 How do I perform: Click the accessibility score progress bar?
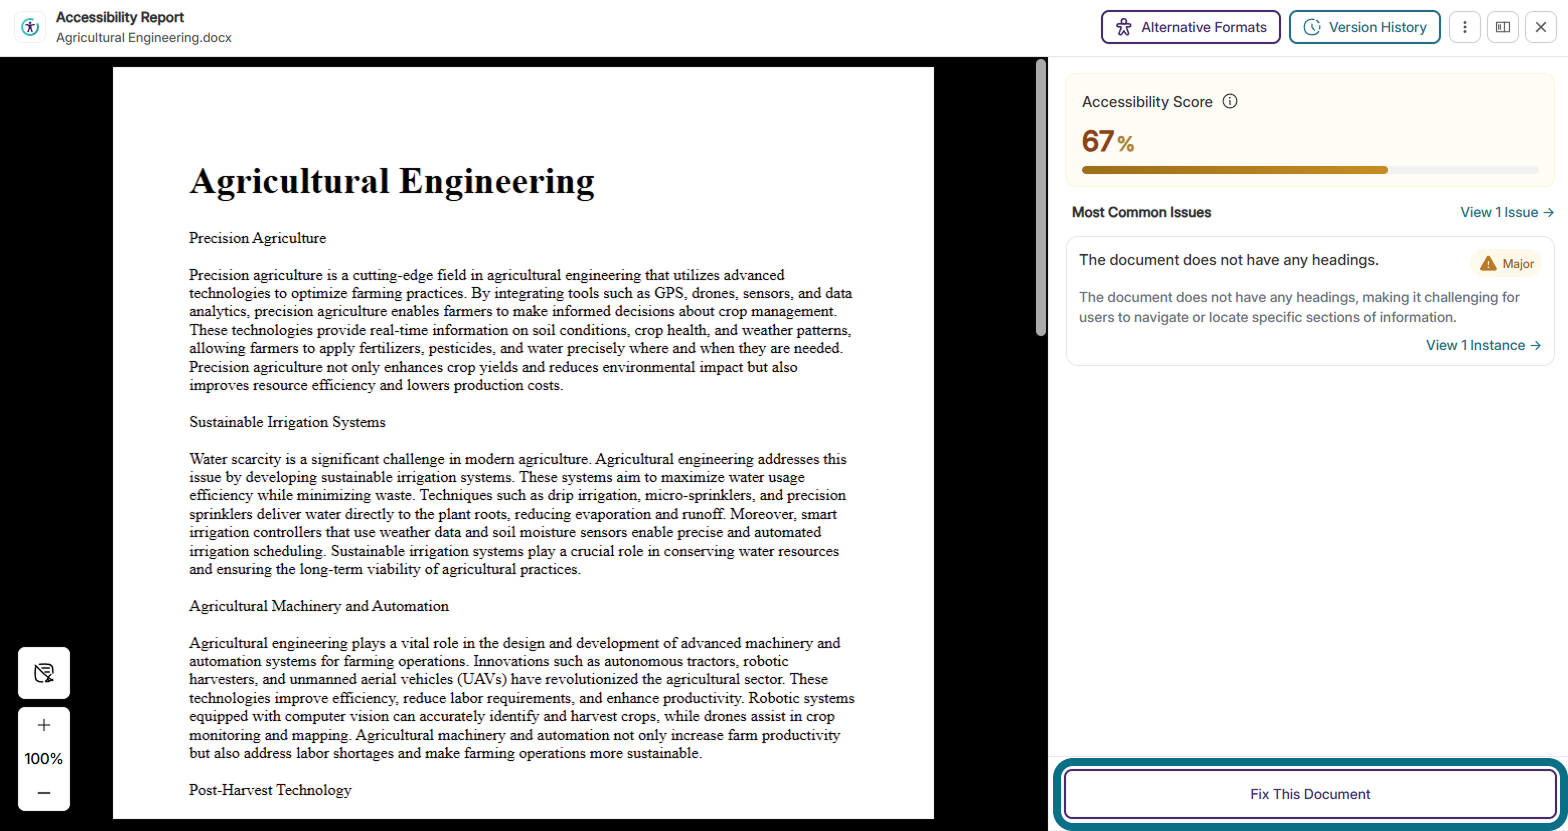point(1310,170)
